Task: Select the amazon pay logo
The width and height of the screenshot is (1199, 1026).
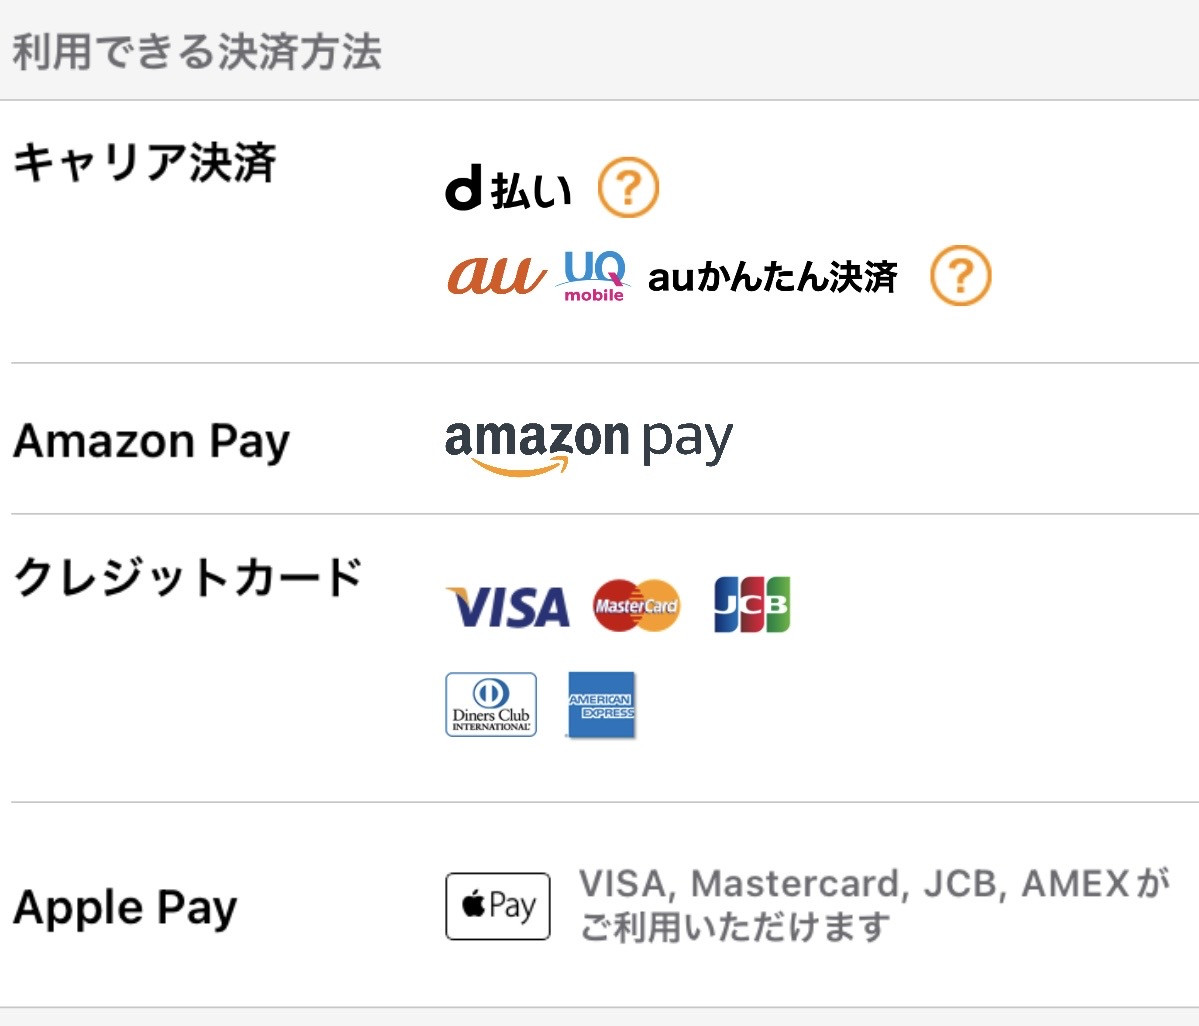Action: pos(588,445)
